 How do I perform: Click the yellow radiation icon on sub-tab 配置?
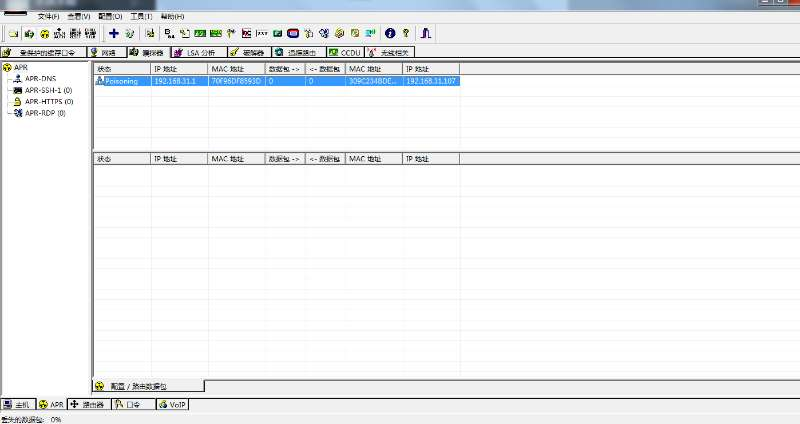pos(99,386)
